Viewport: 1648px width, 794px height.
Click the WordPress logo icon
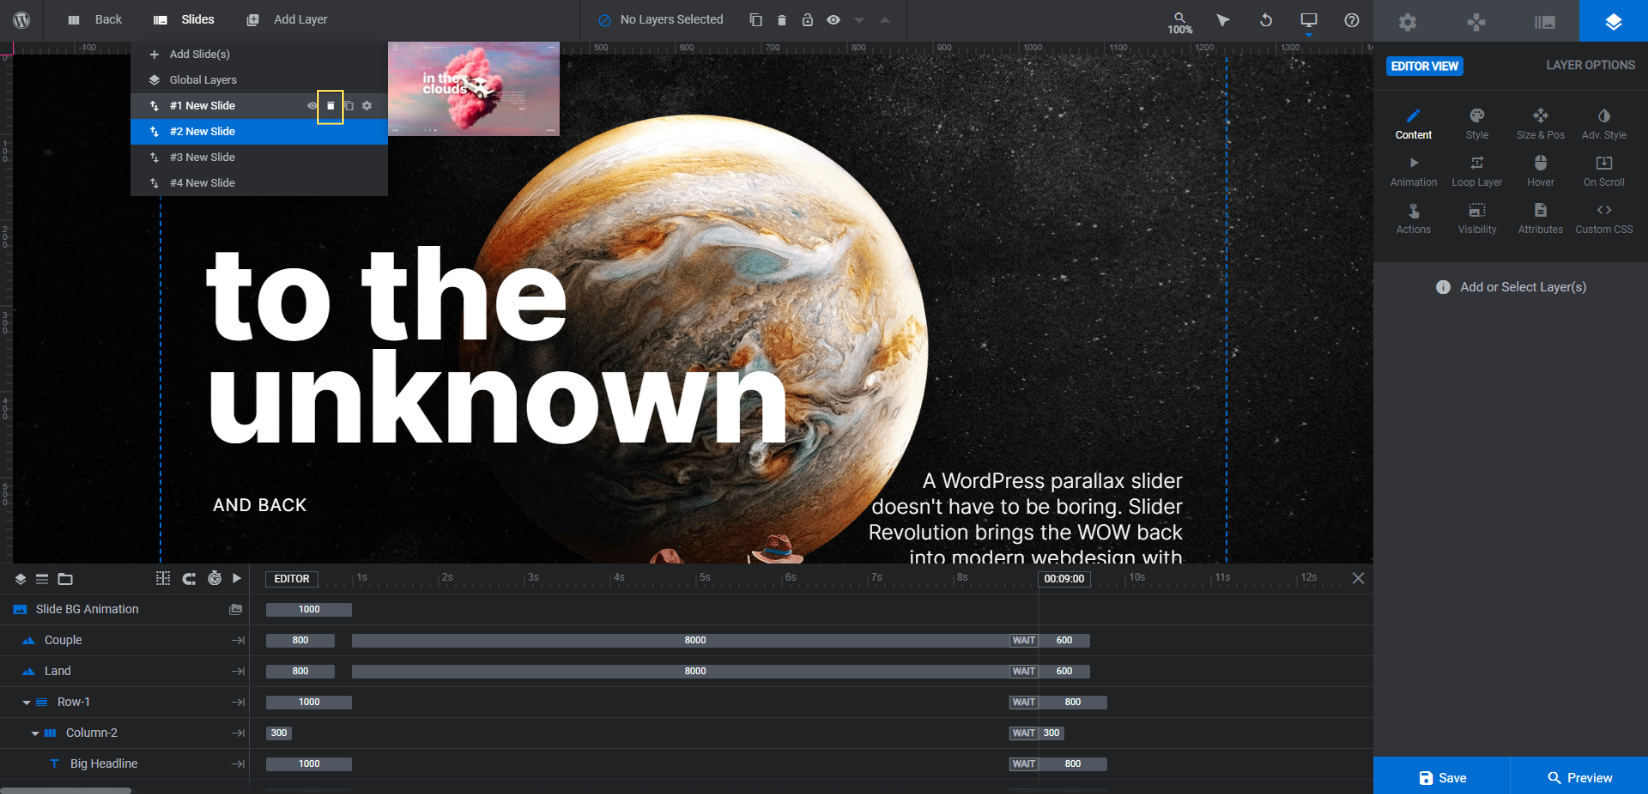pos(21,20)
